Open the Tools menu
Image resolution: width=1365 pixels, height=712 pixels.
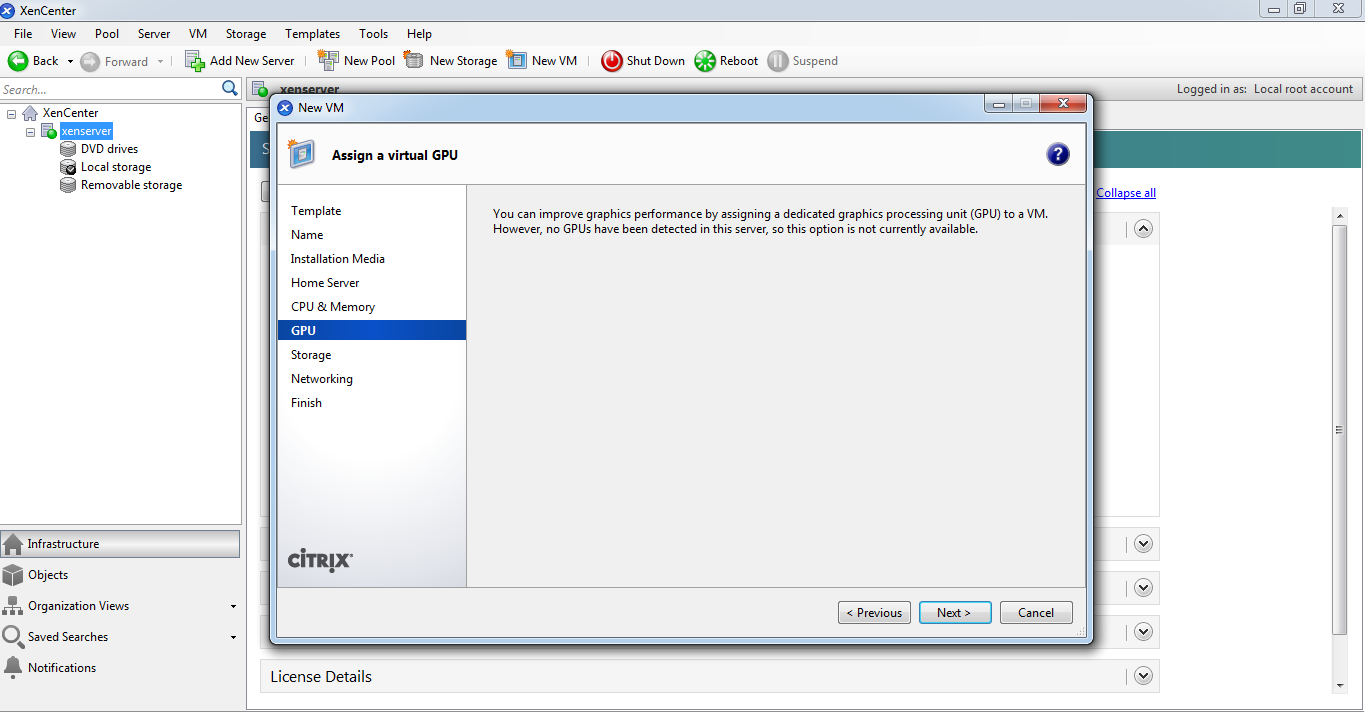(x=374, y=34)
